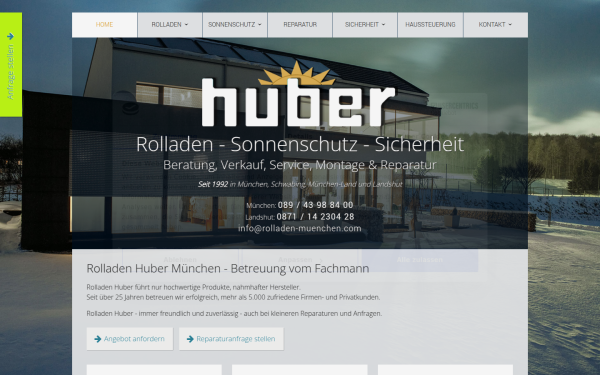Click the arrow icon on Anfrage stellen tab
600x375 pixels.
tap(10, 36)
